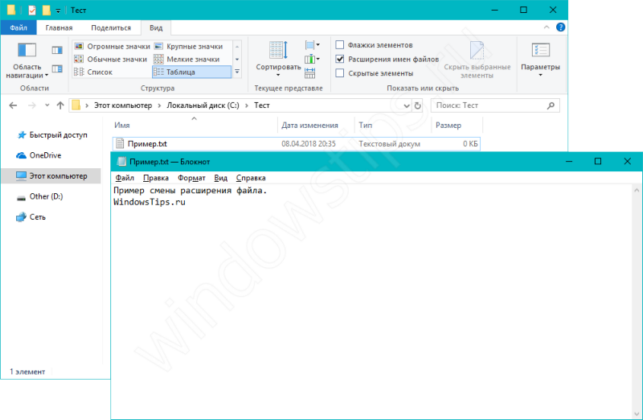Open the Сортировать sort menu
The height and width of the screenshot is (420, 643).
pyautogui.click(x=278, y=58)
